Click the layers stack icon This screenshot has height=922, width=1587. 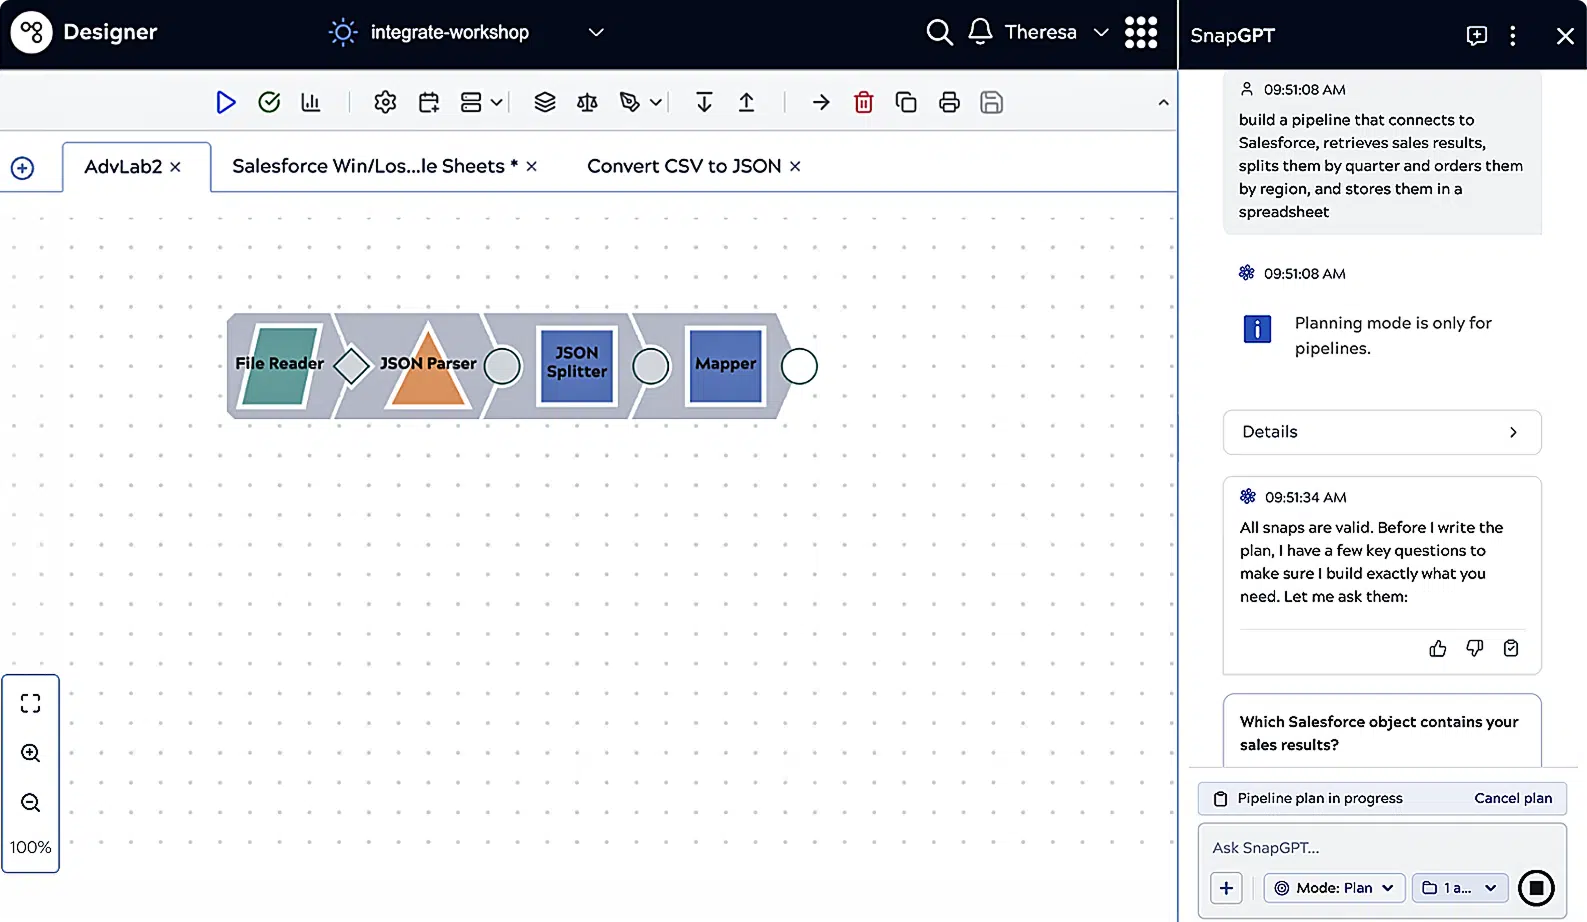point(545,102)
